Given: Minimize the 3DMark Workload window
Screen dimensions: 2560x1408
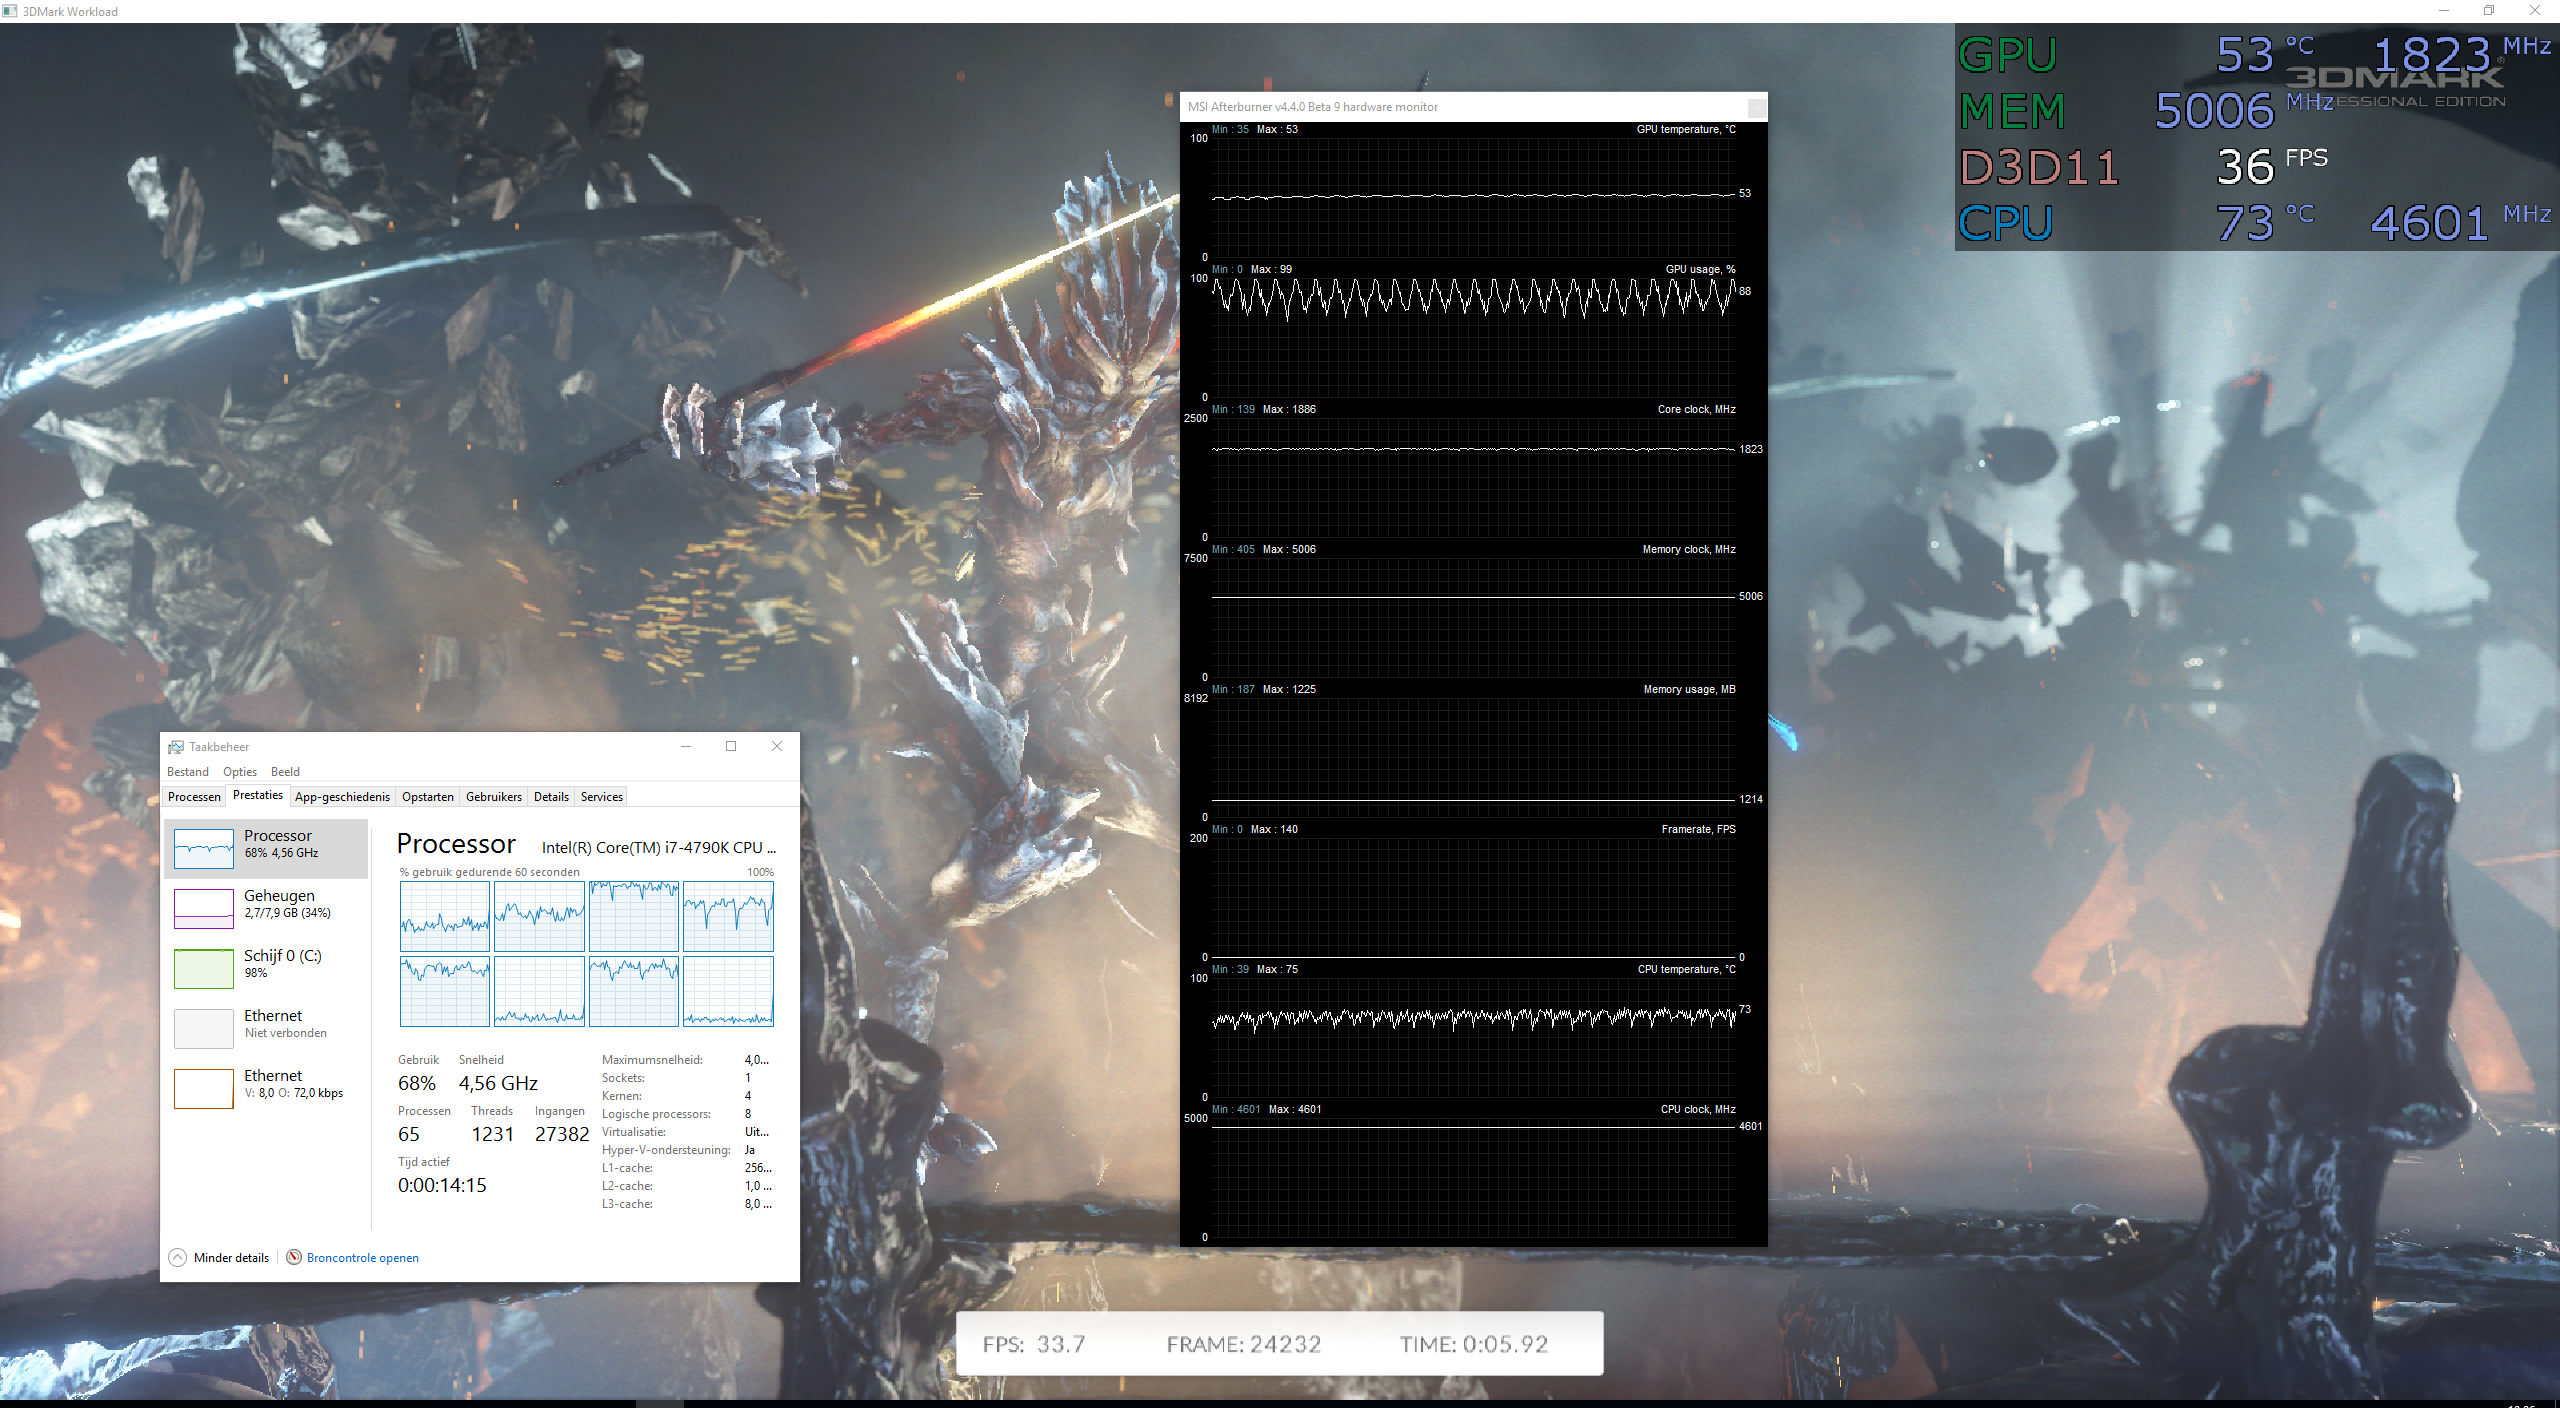Looking at the screenshot, I should tap(2443, 11).
